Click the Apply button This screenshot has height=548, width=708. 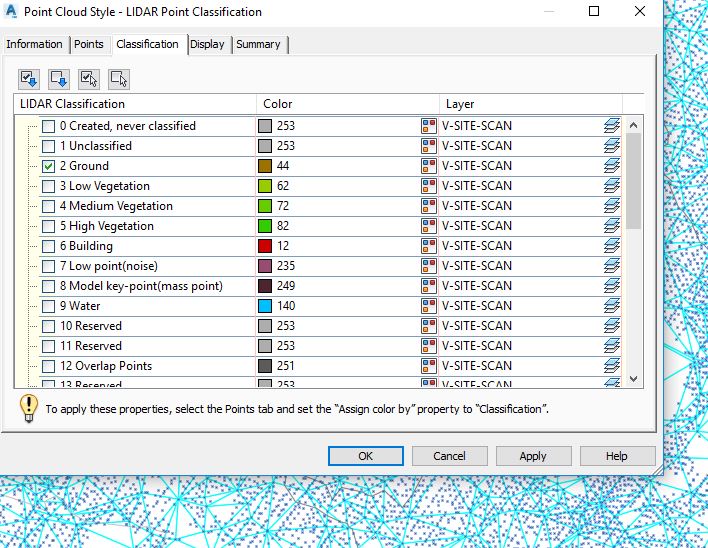coord(533,456)
